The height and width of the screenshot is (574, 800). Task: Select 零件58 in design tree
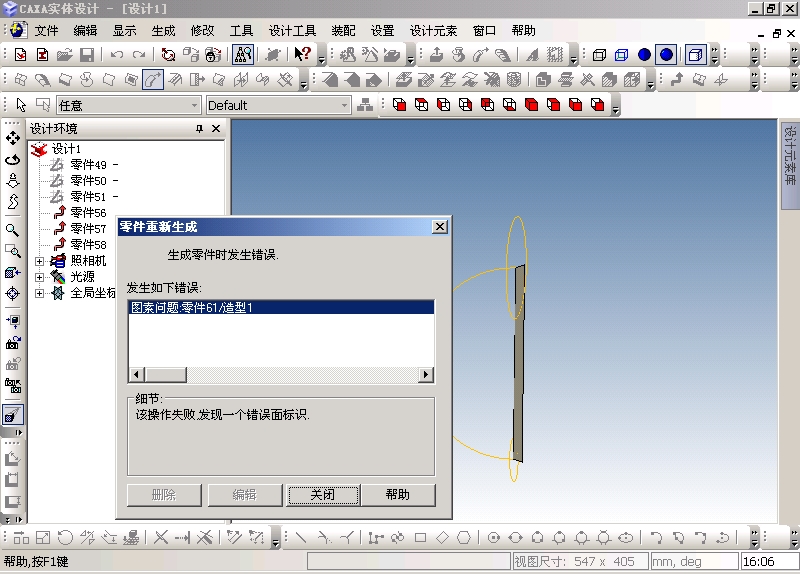coord(88,244)
